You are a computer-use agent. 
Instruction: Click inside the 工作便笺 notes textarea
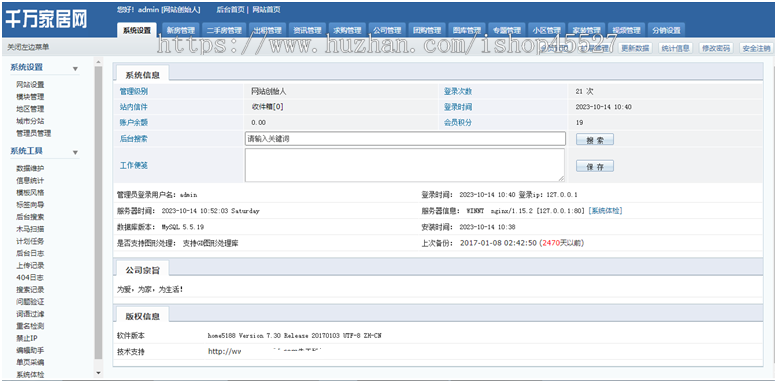click(x=405, y=165)
